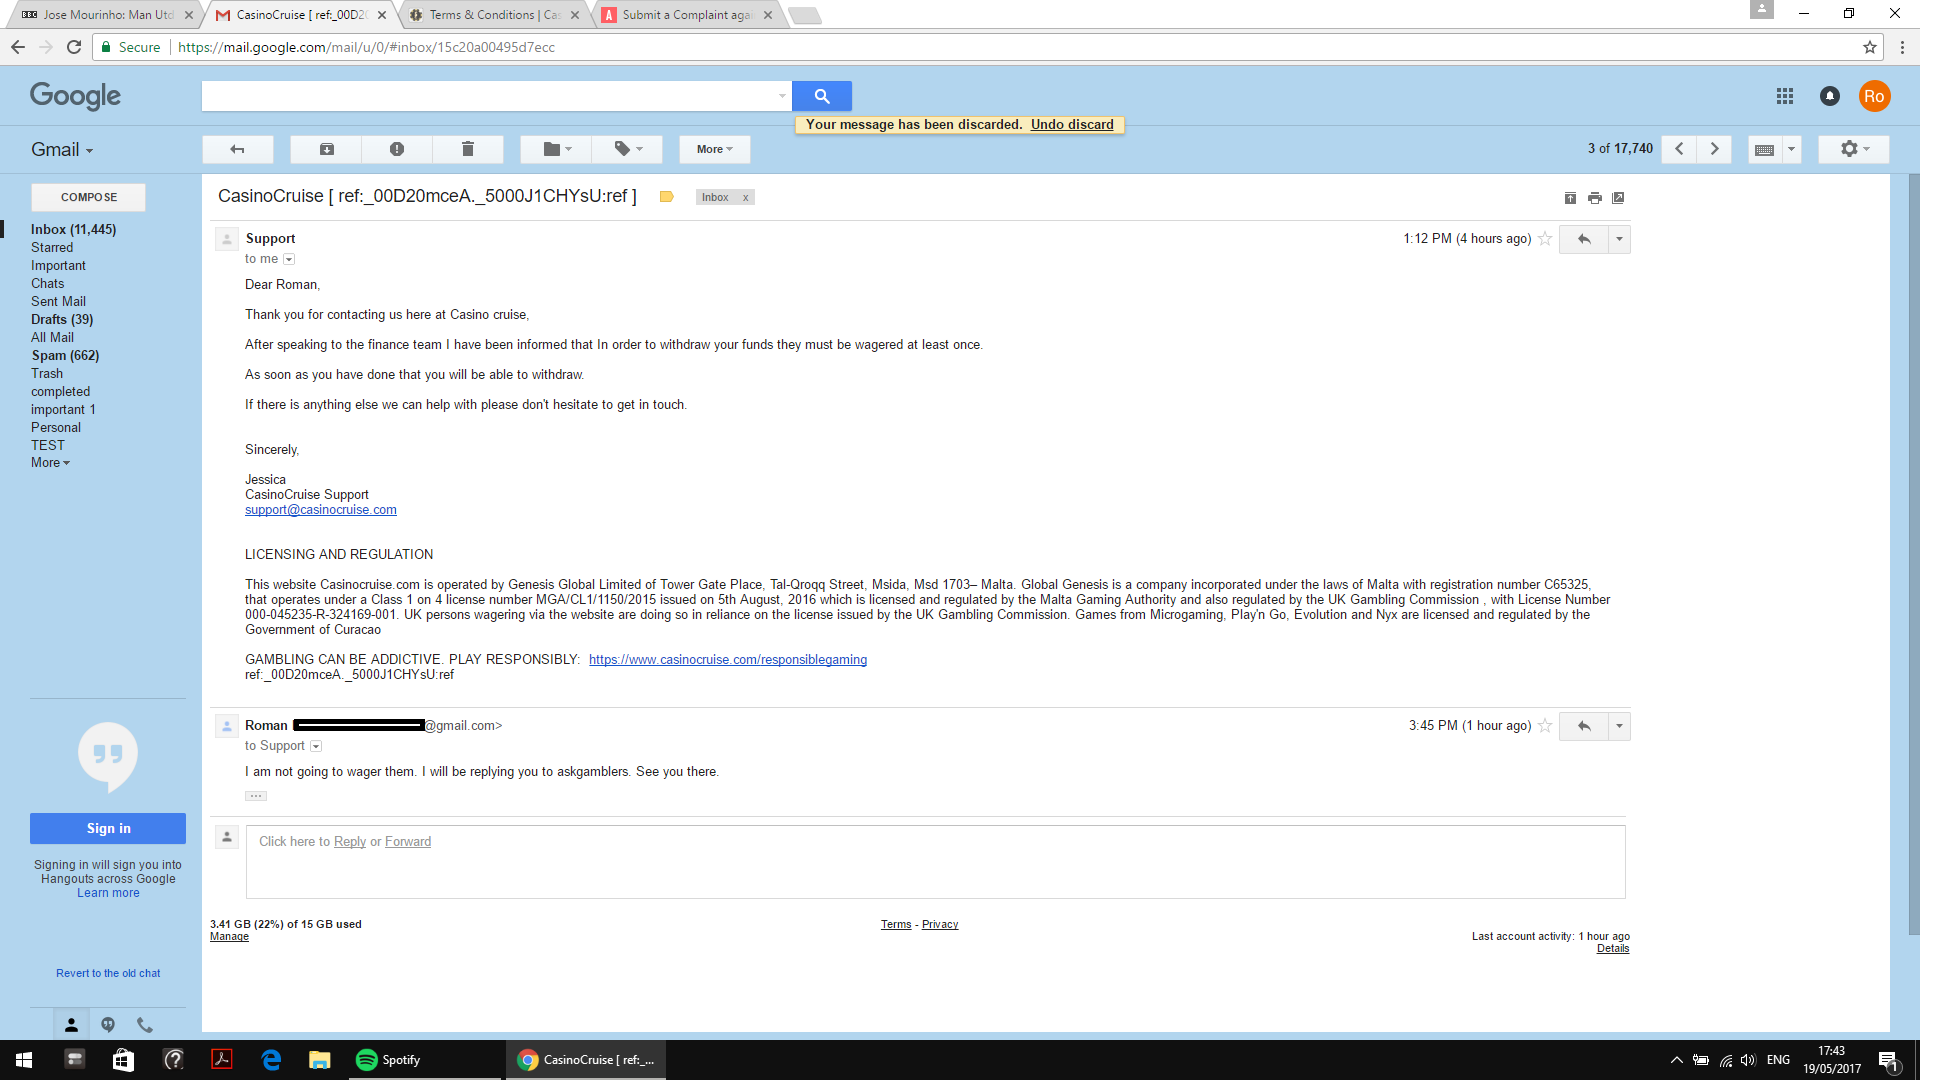
Task: Open the input tools options arrow
Action: (x=1791, y=149)
